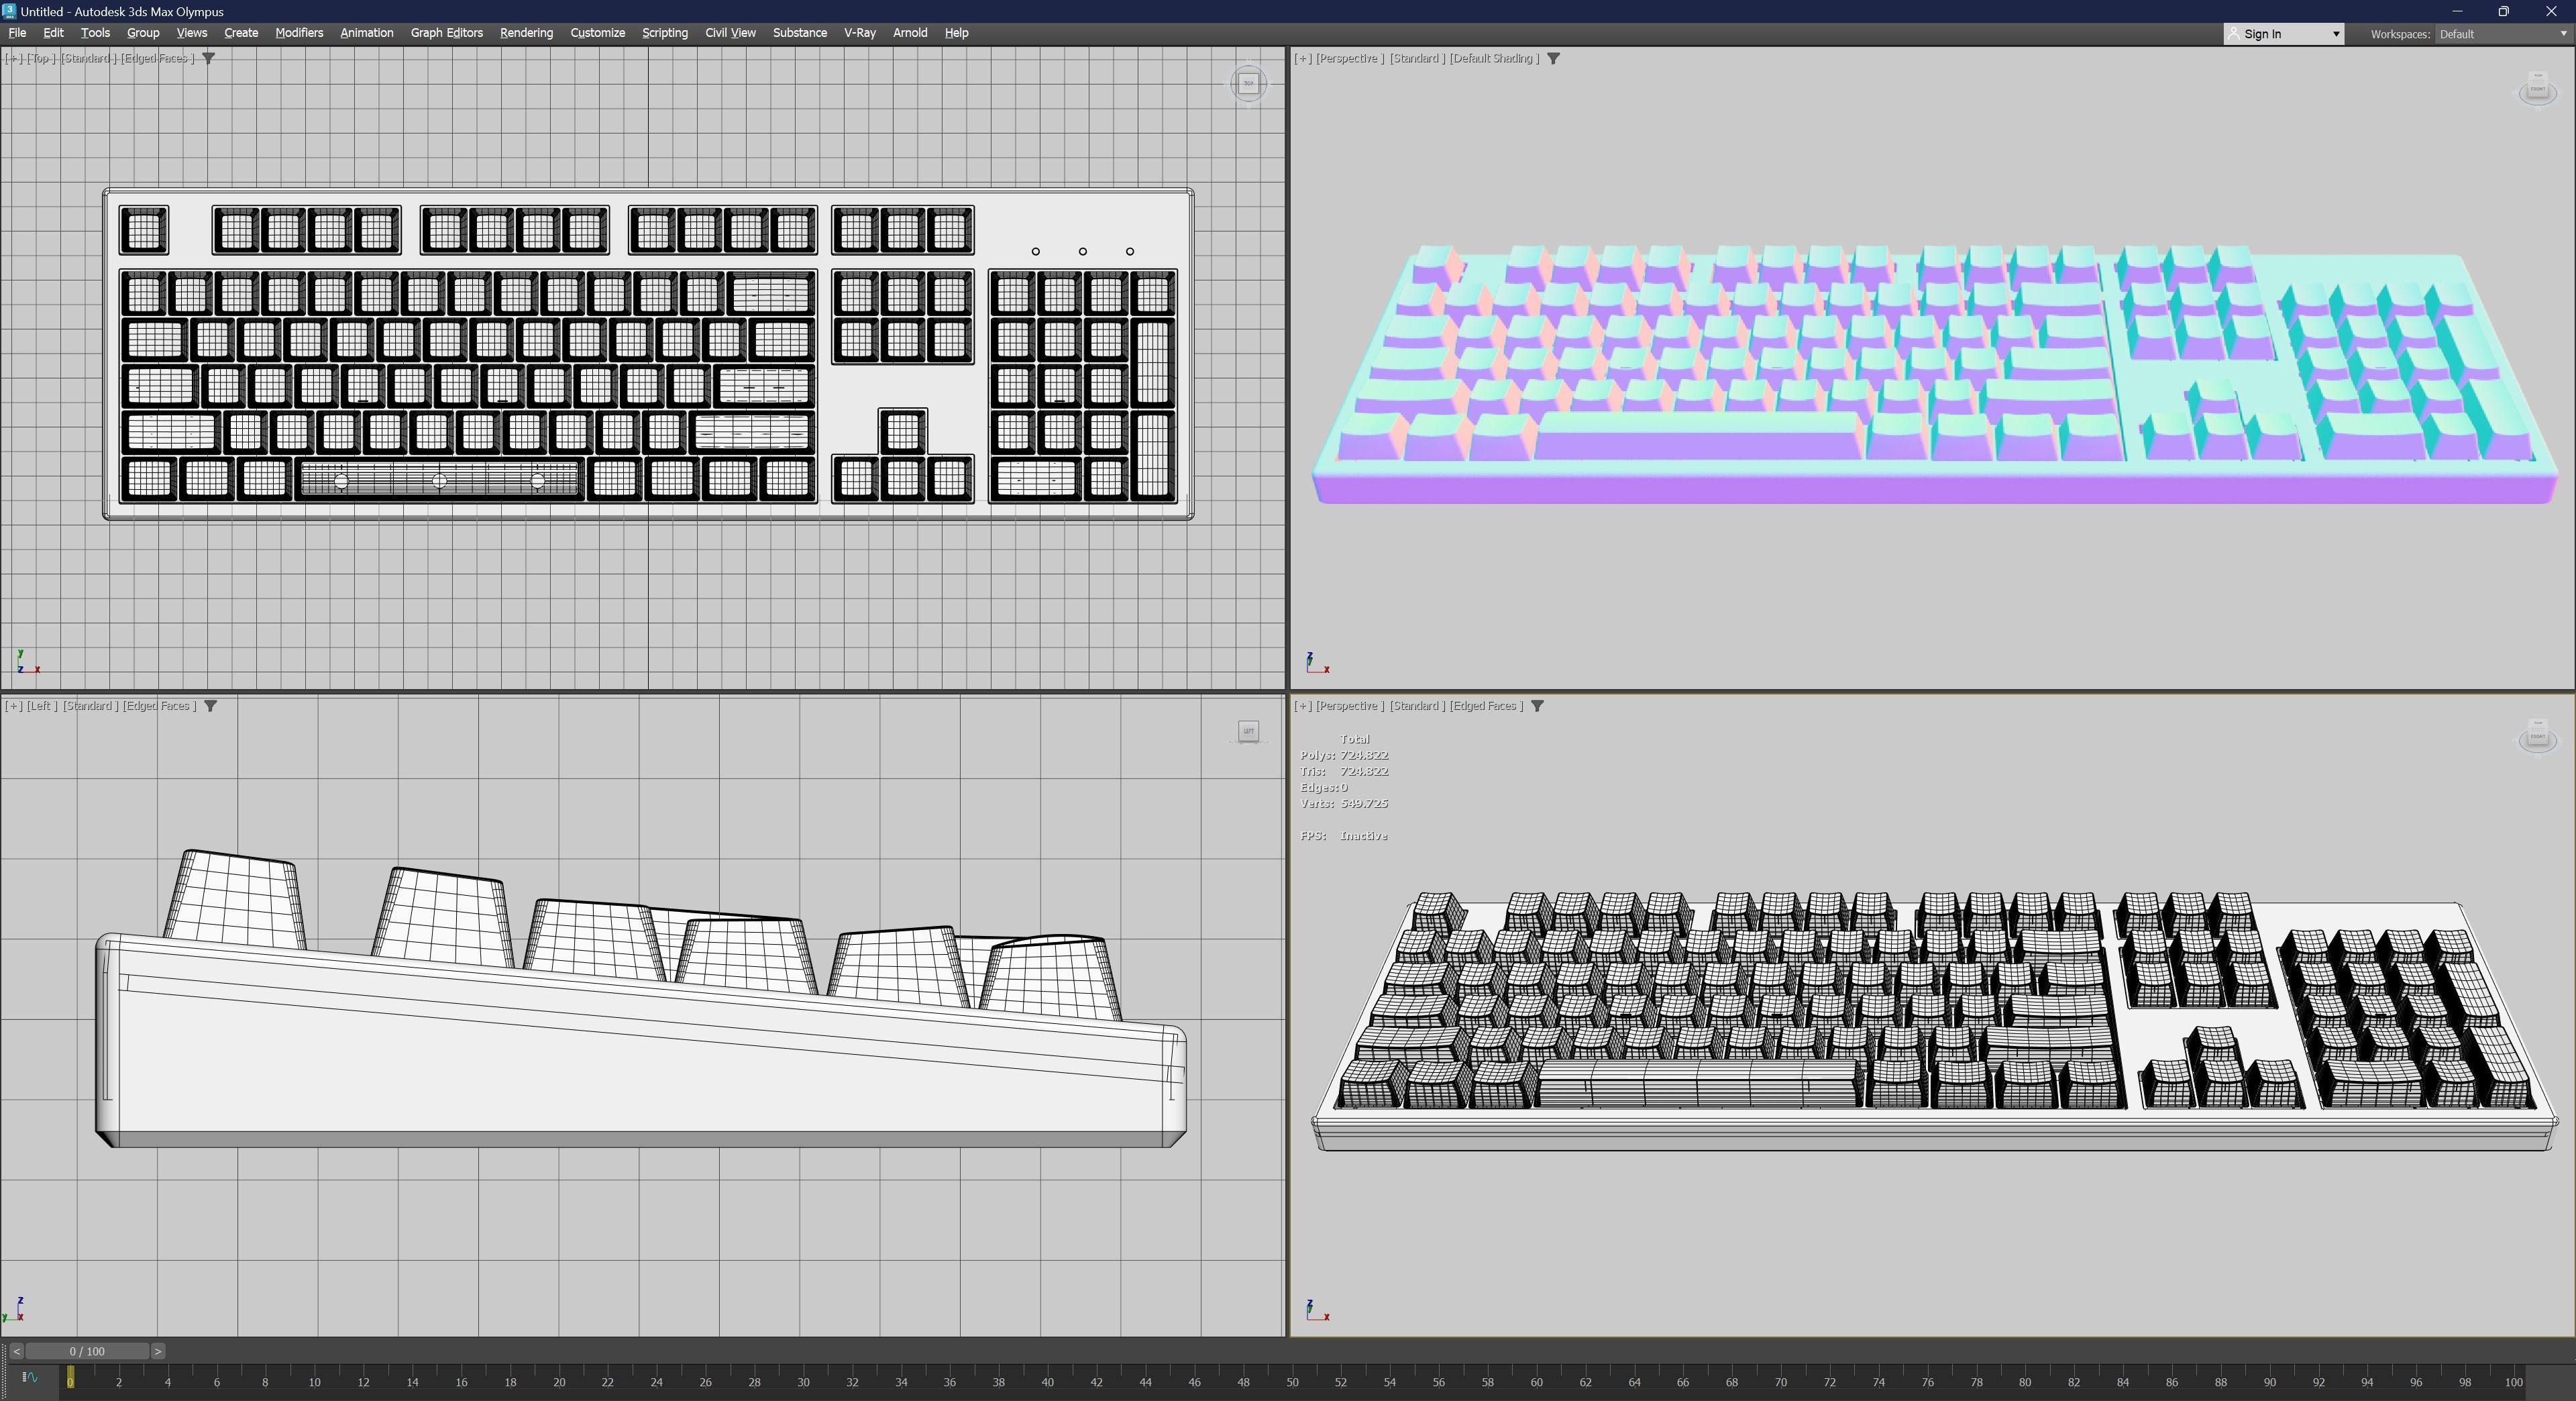
Task: Open the Create menu
Action: [241, 33]
